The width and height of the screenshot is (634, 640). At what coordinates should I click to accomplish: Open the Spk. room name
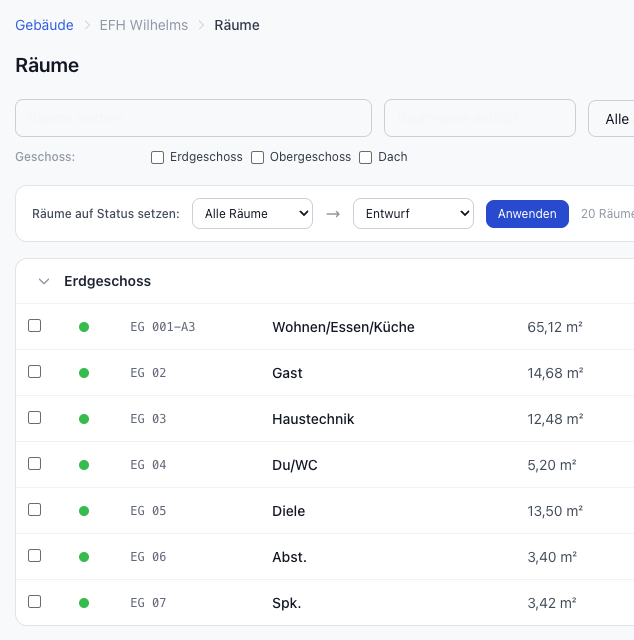tap(287, 603)
